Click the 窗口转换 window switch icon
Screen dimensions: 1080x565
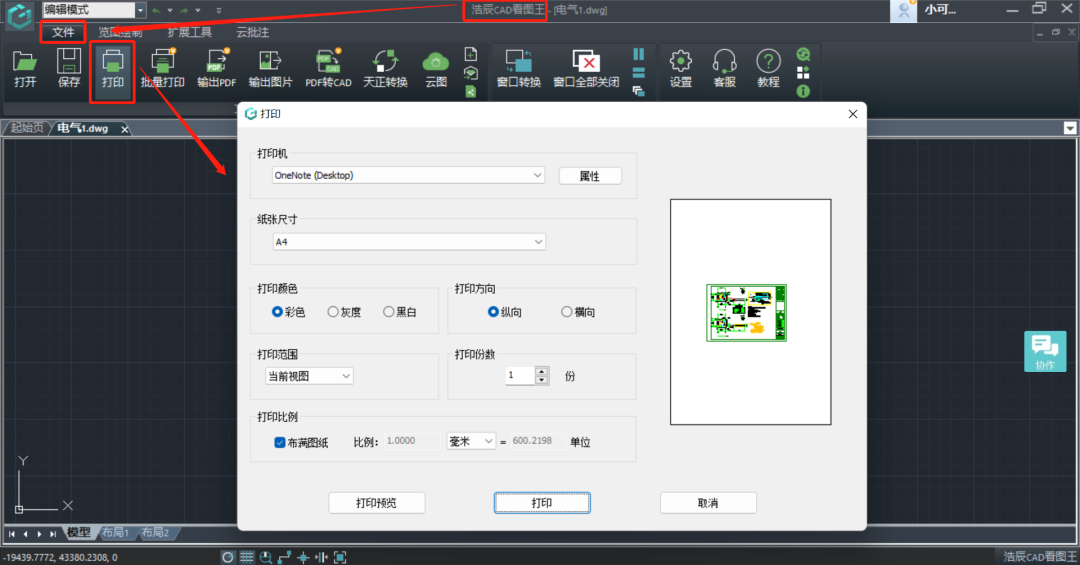(519, 68)
